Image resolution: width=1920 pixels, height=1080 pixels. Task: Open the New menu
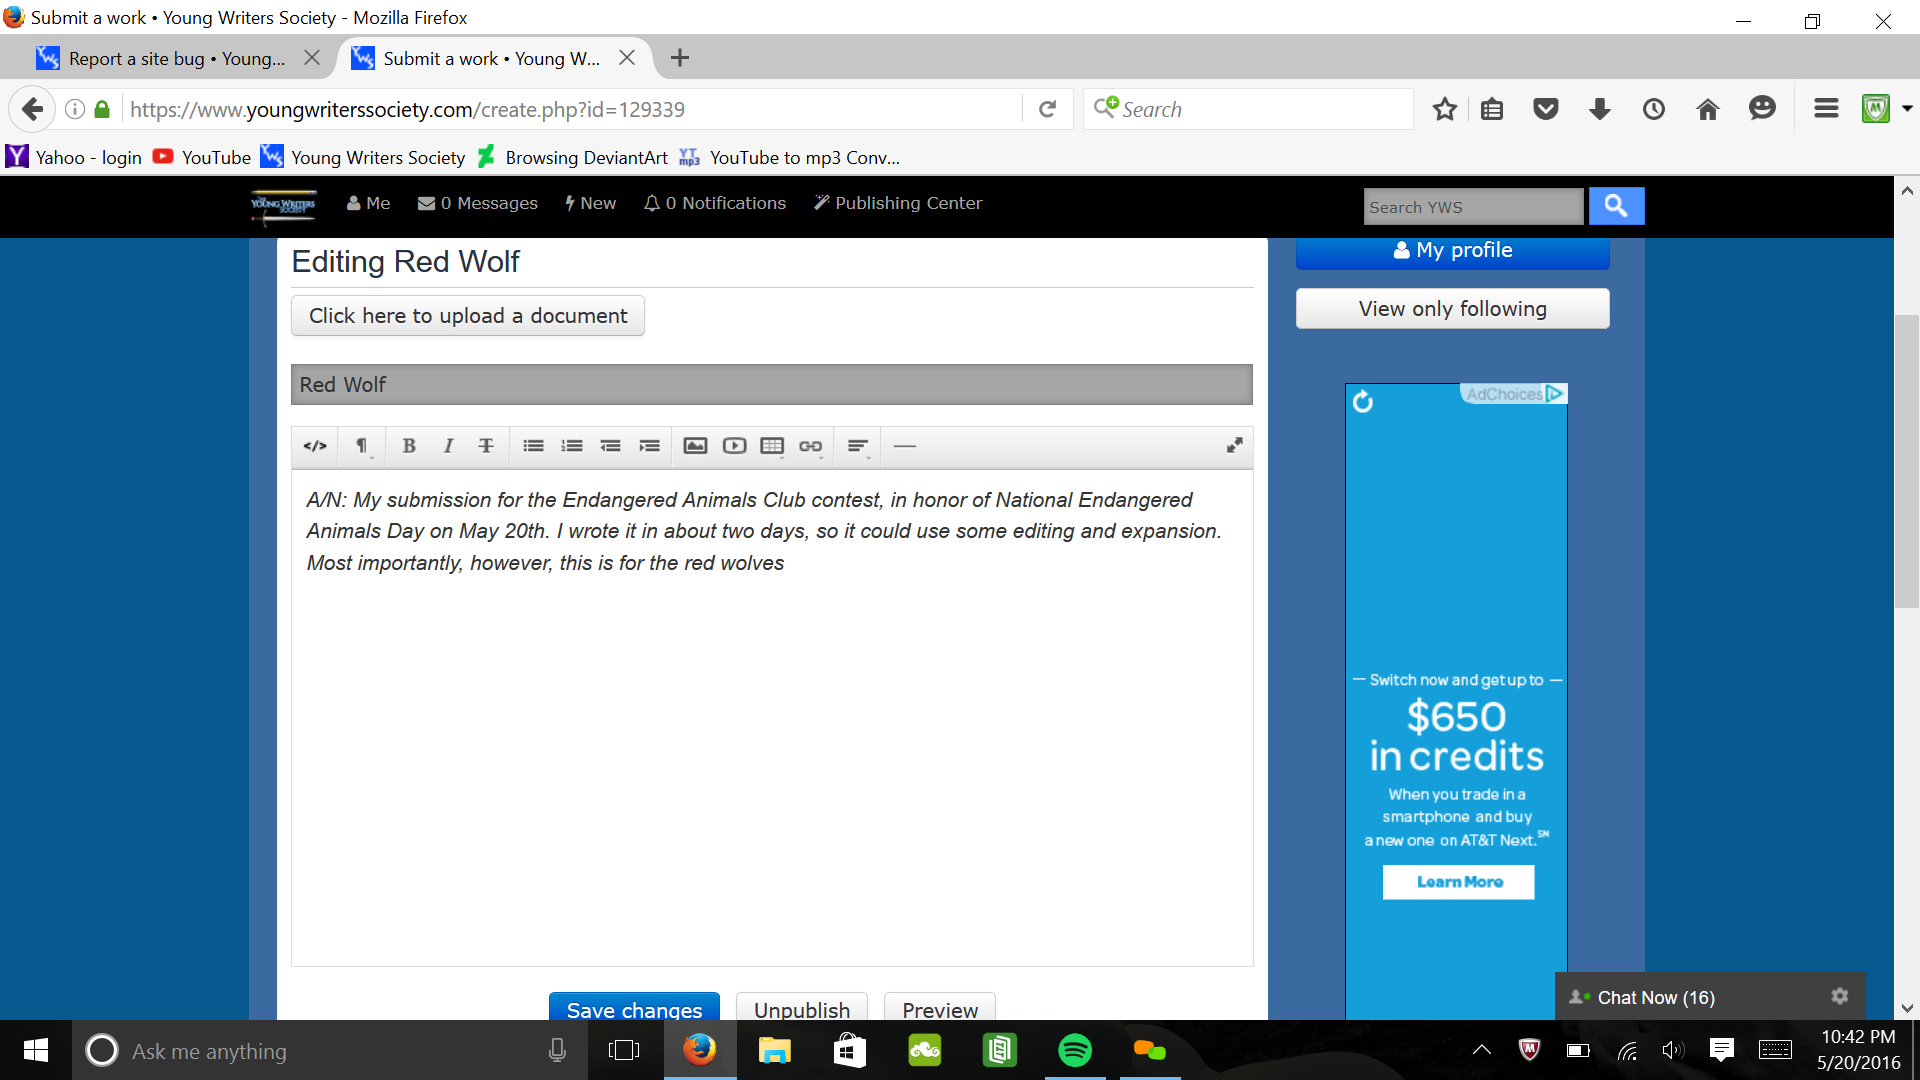(x=590, y=203)
